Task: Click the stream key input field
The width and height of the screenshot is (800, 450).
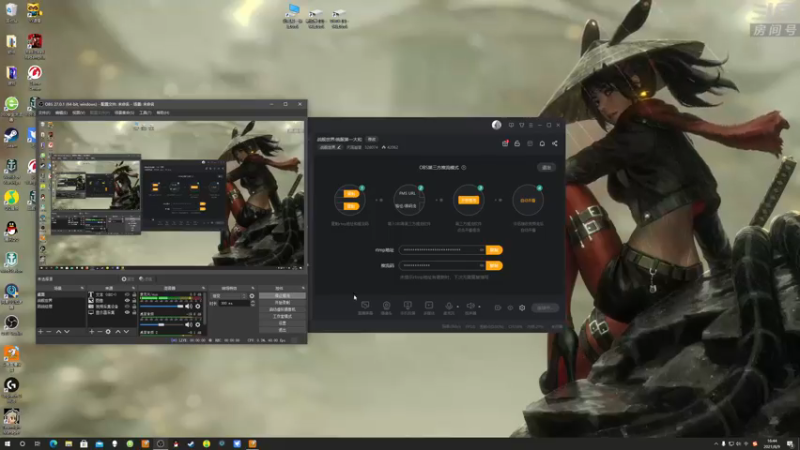Action: click(442, 265)
